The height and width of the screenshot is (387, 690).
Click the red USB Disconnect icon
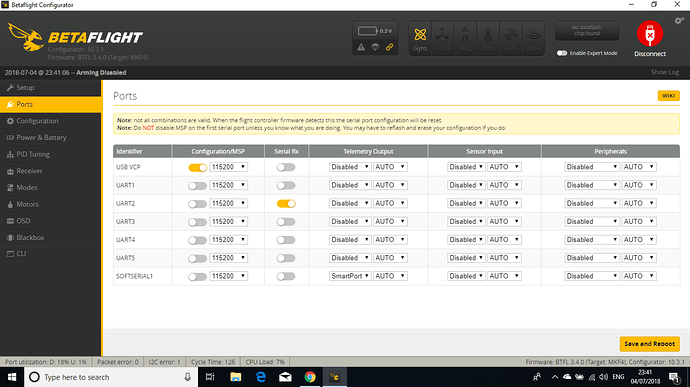point(650,33)
